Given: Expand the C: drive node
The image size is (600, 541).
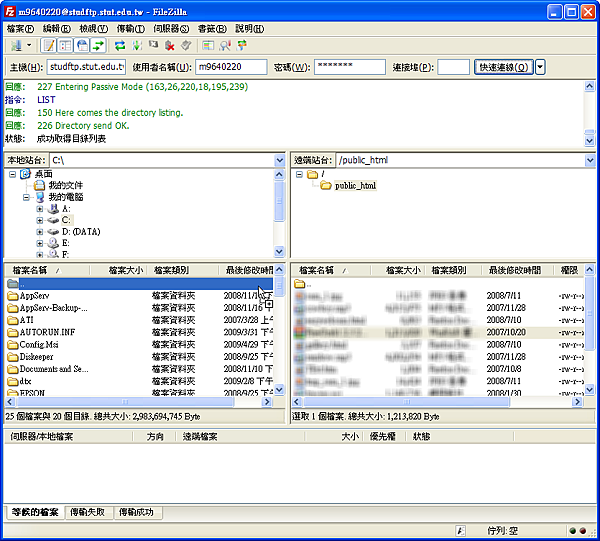Looking at the screenshot, I should 40,220.
